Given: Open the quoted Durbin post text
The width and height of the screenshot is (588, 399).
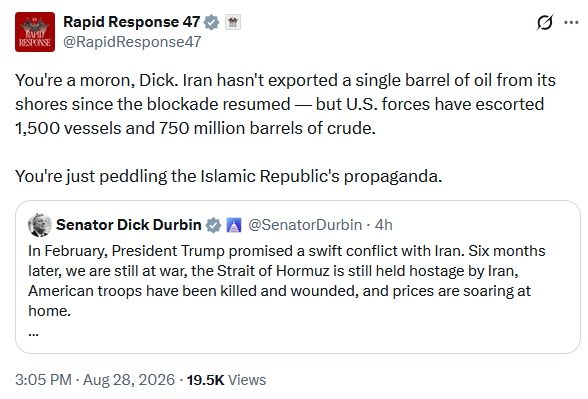Looking at the screenshot, I should pos(287,281).
